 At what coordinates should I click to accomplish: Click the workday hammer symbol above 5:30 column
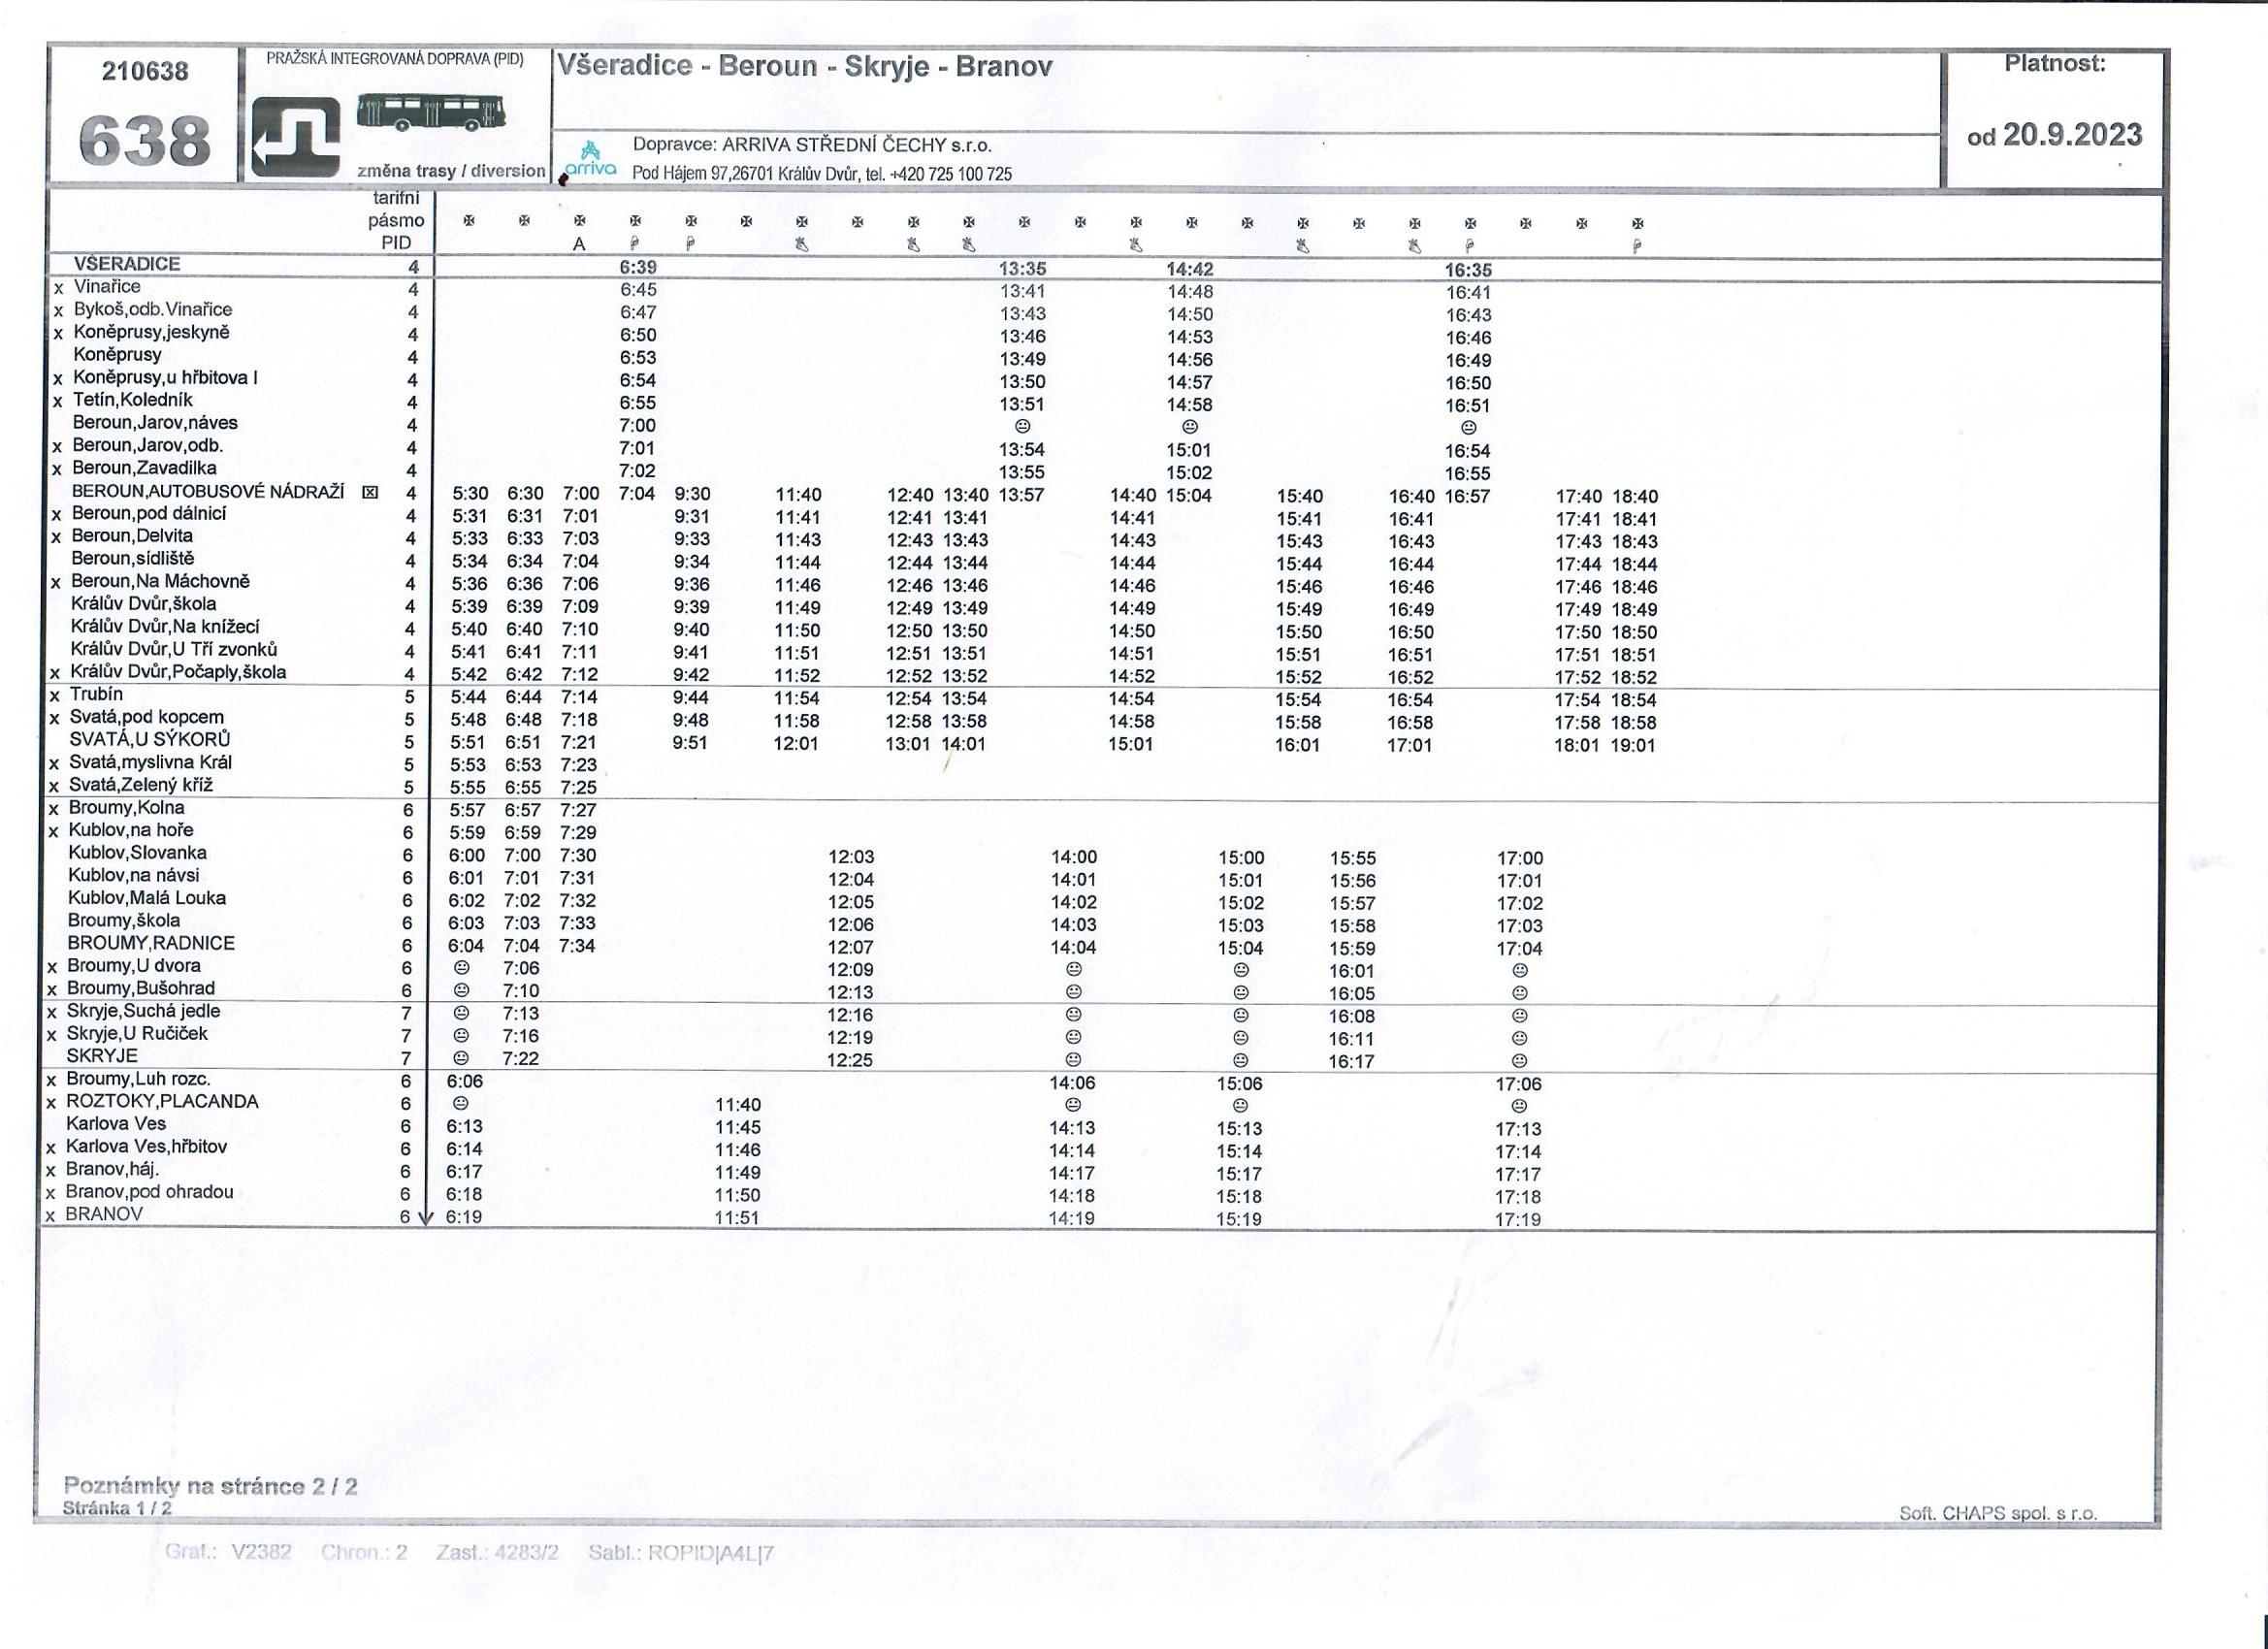tap(468, 221)
